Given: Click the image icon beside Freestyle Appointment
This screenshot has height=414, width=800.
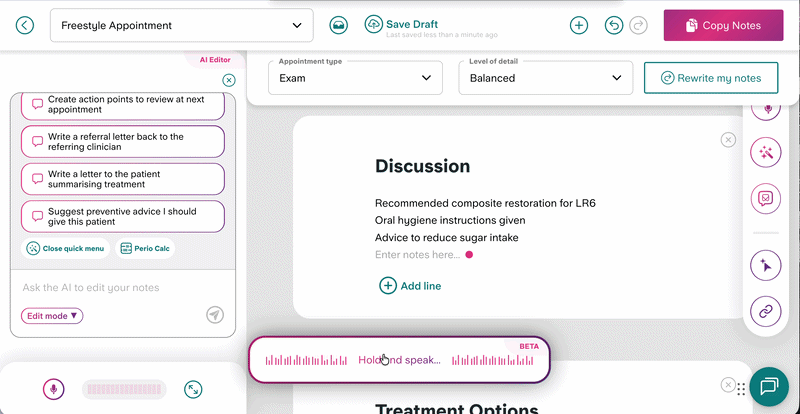Looking at the screenshot, I should pos(339,26).
